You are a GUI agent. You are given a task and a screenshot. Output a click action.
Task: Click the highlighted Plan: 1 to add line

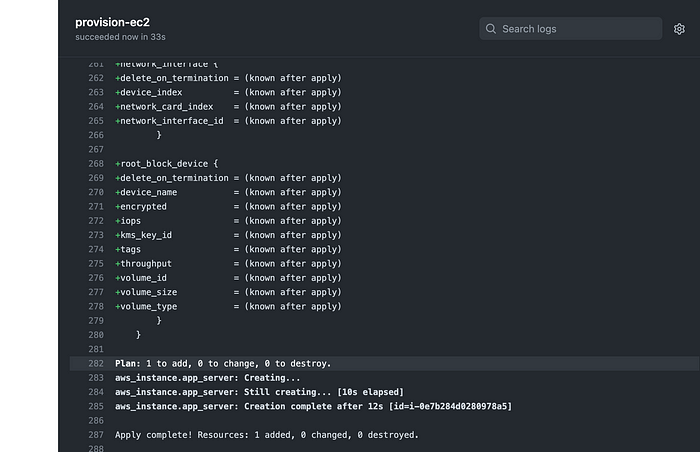pyautogui.click(x=384, y=364)
